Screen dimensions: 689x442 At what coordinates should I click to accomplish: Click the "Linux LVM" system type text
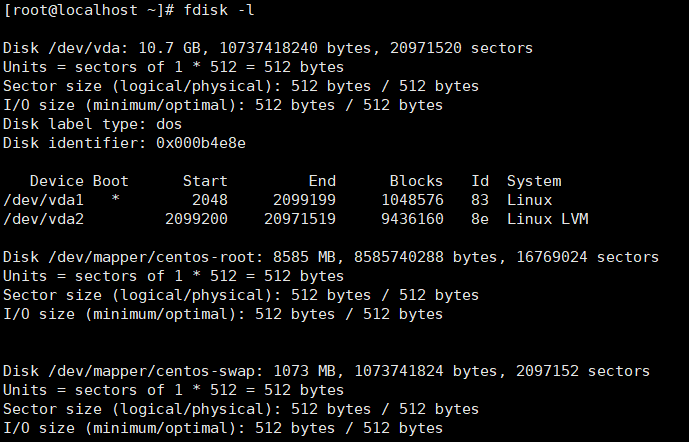(547, 219)
